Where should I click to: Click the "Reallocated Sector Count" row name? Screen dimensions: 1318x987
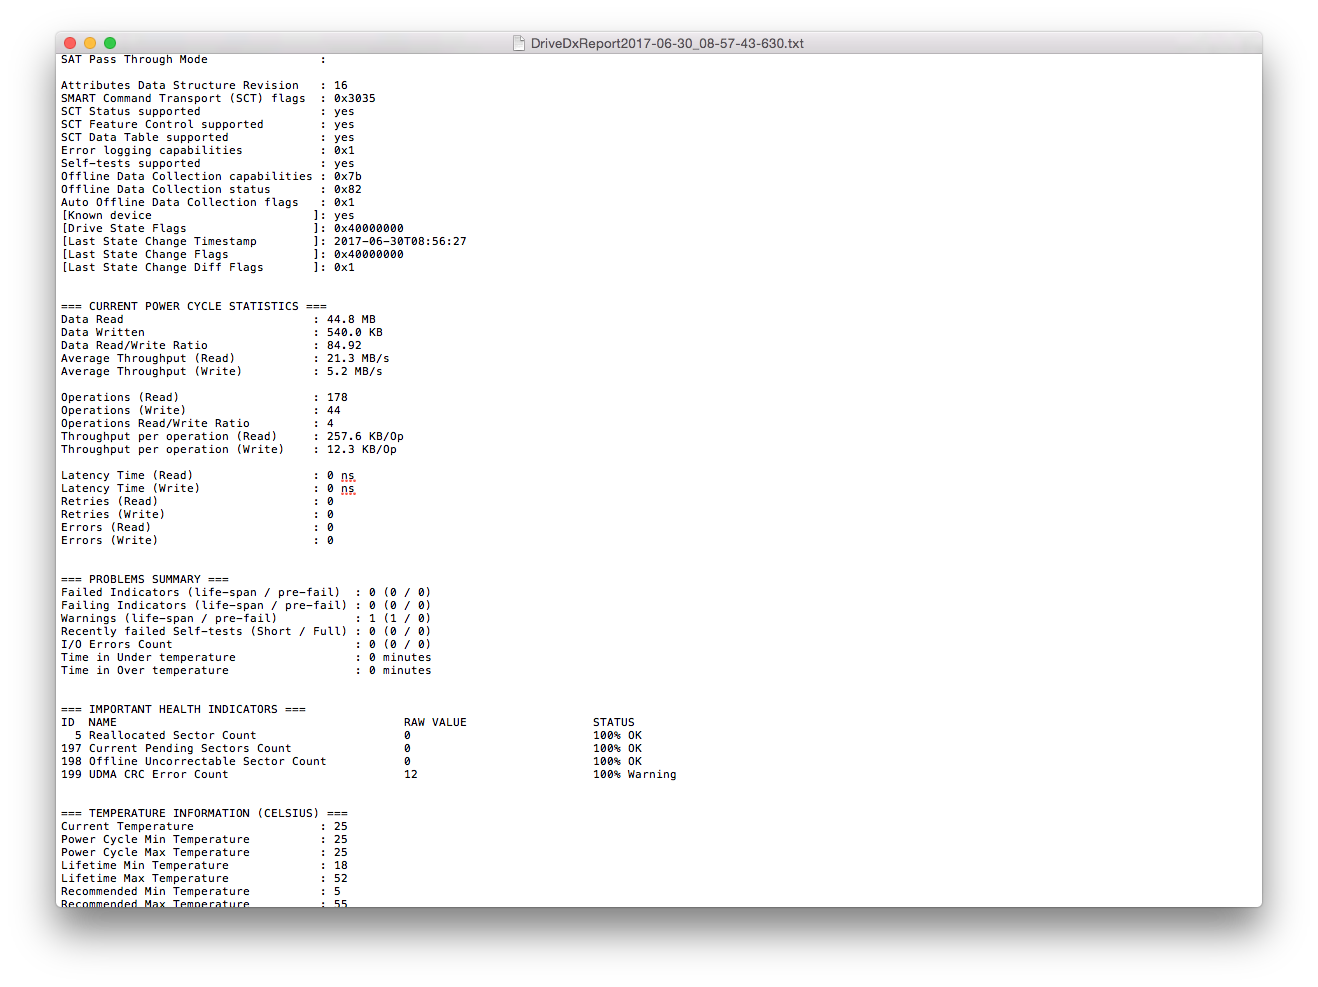[173, 736]
